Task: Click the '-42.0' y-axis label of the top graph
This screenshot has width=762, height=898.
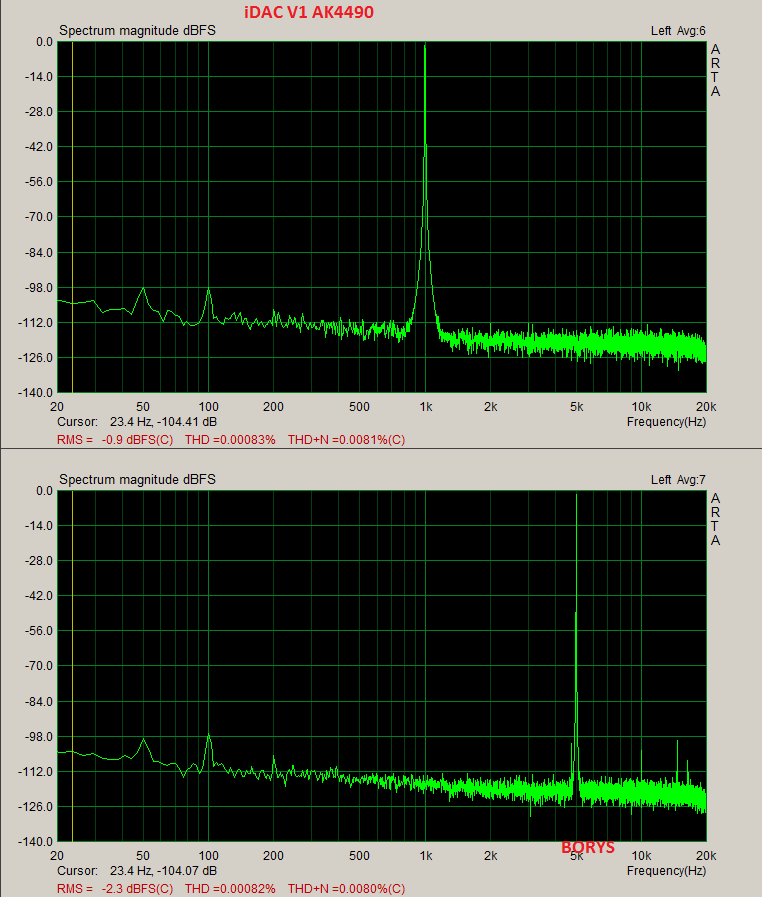Action: pyautogui.click(x=38, y=147)
